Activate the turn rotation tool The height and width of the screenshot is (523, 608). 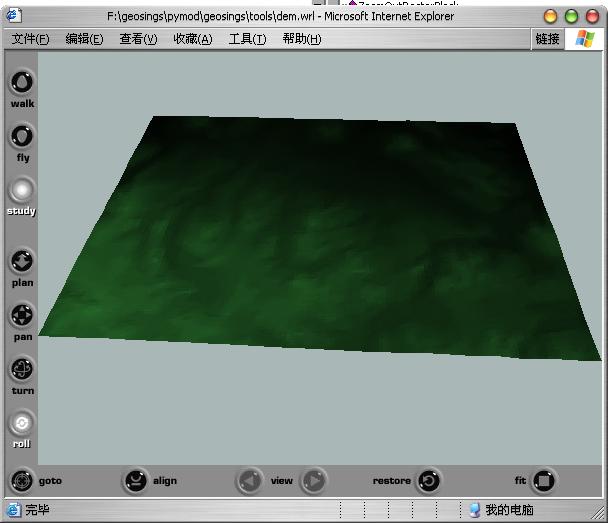click(22, 370)
